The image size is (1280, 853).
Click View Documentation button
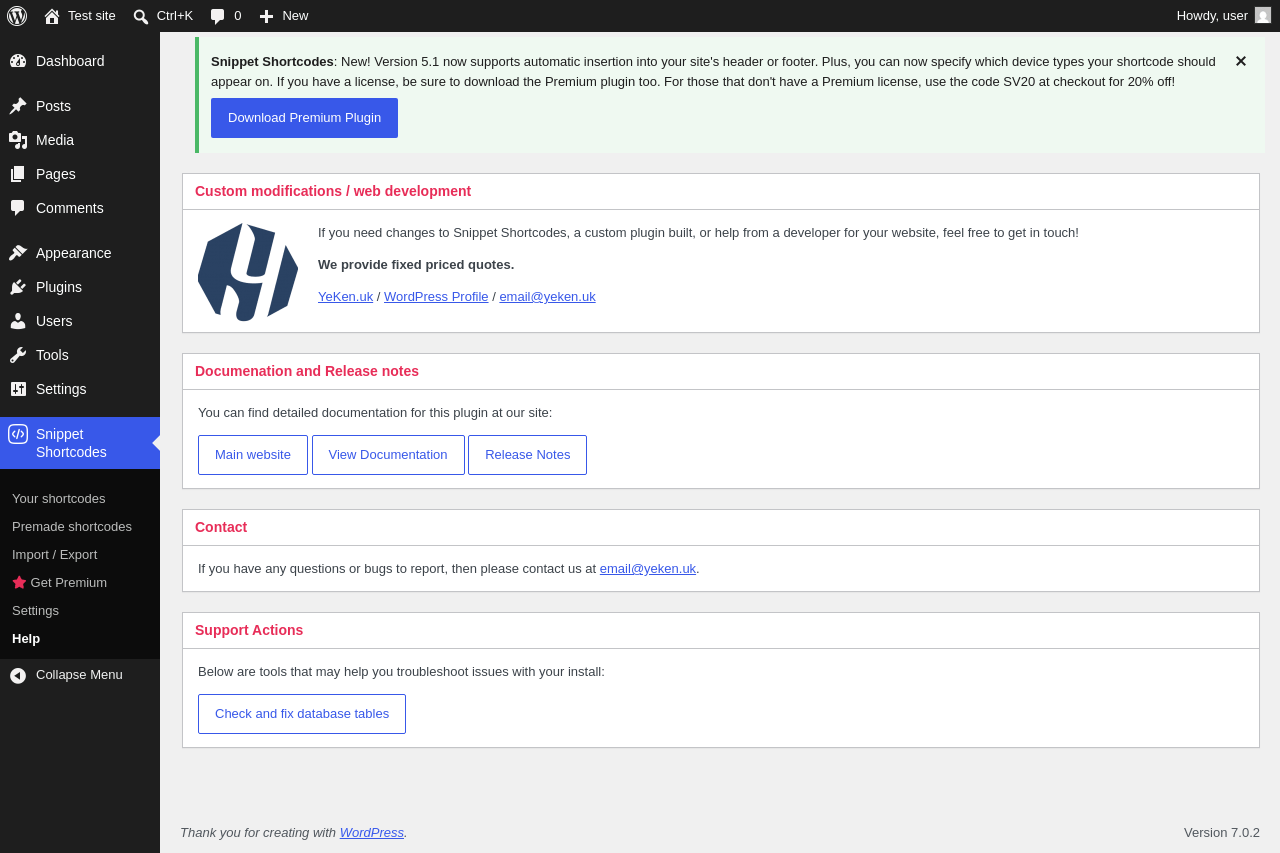pyautogui.click(x=388, y=455)
